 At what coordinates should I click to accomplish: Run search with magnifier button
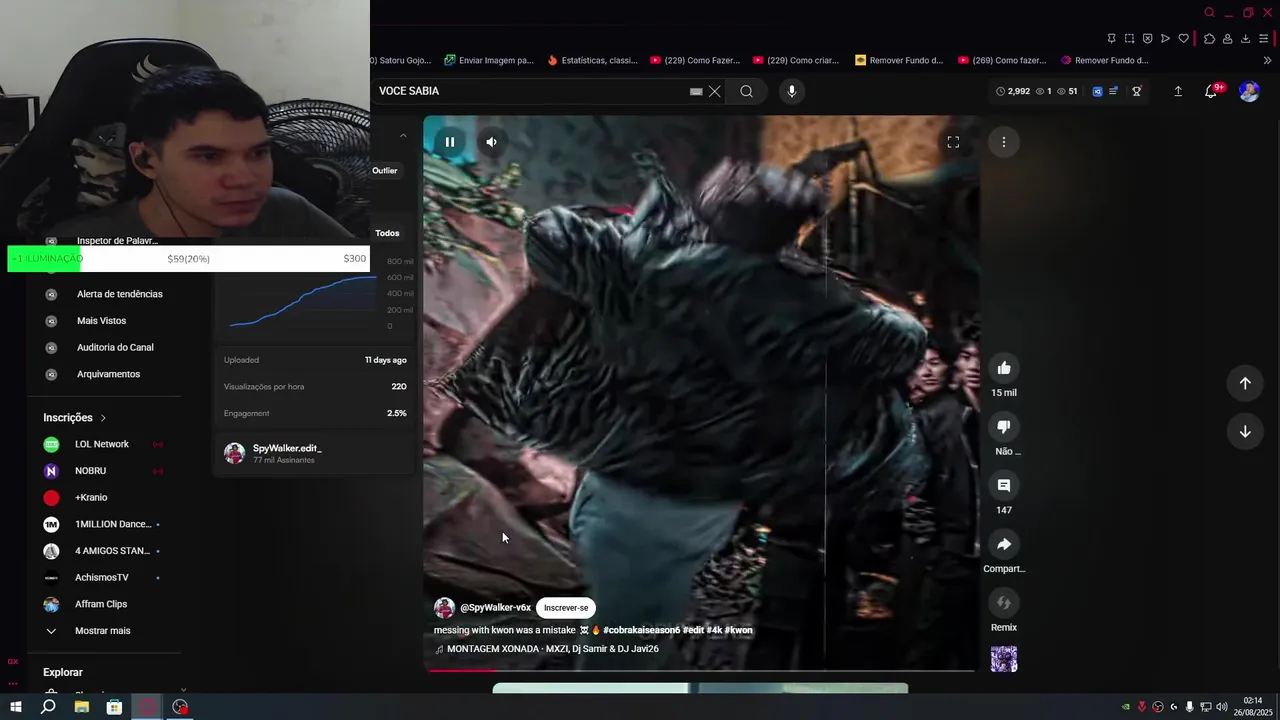click(746, 91)
